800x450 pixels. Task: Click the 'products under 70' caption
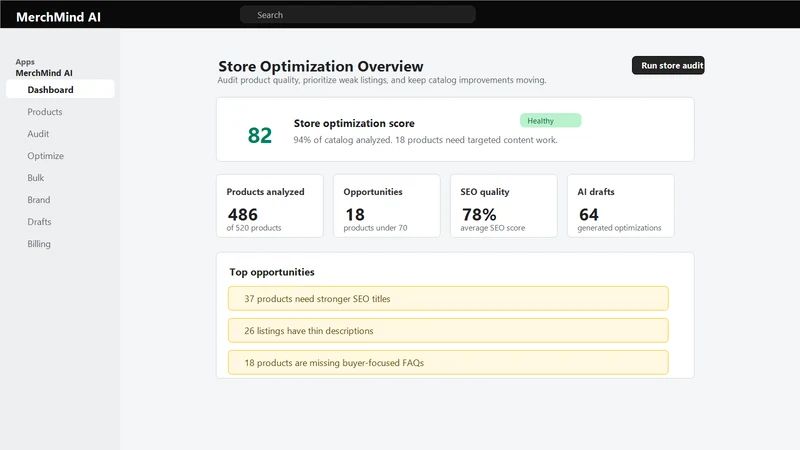click(x=375, y=228)
